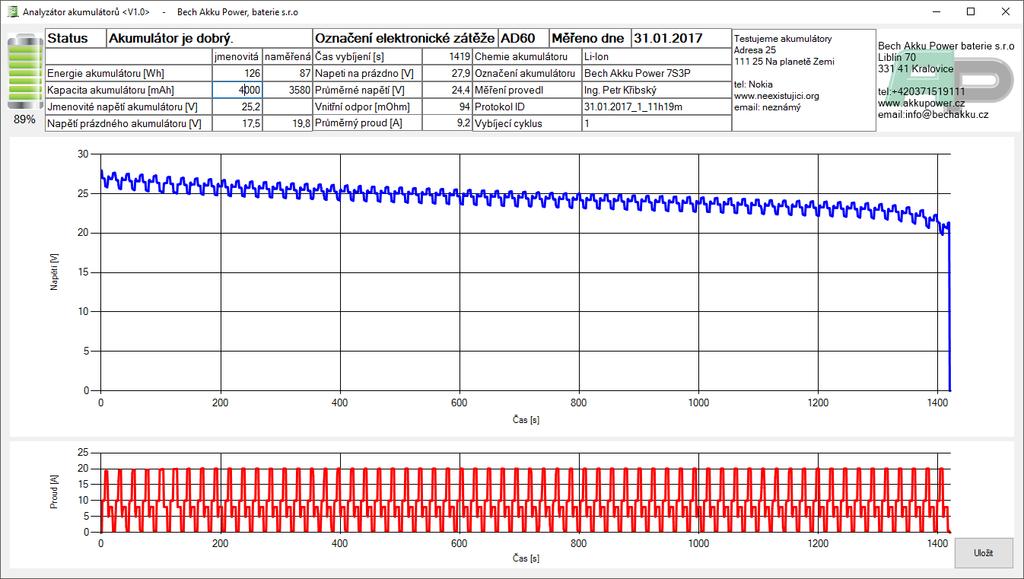This screenshot has width=1024, height=579.
Task: Click the app icon in the title bar
Action: [x=12, y=12]
